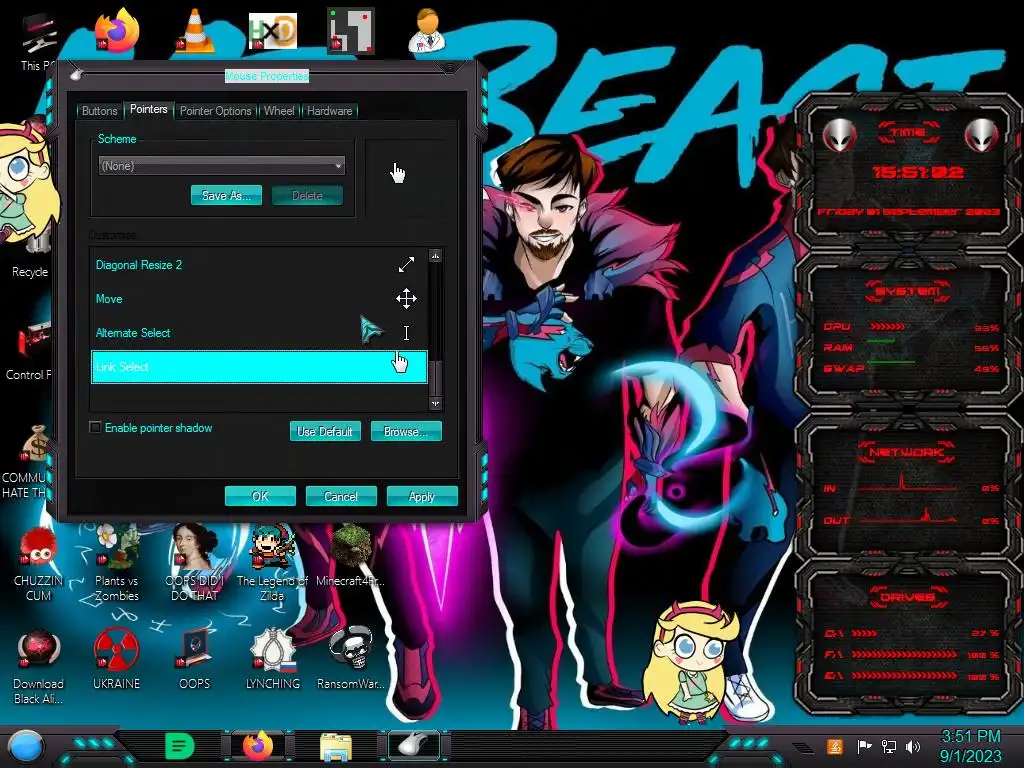This screenshot has height=768, width=1024.
Task: Open the doctor figure desktop icon
Action: 427,30
